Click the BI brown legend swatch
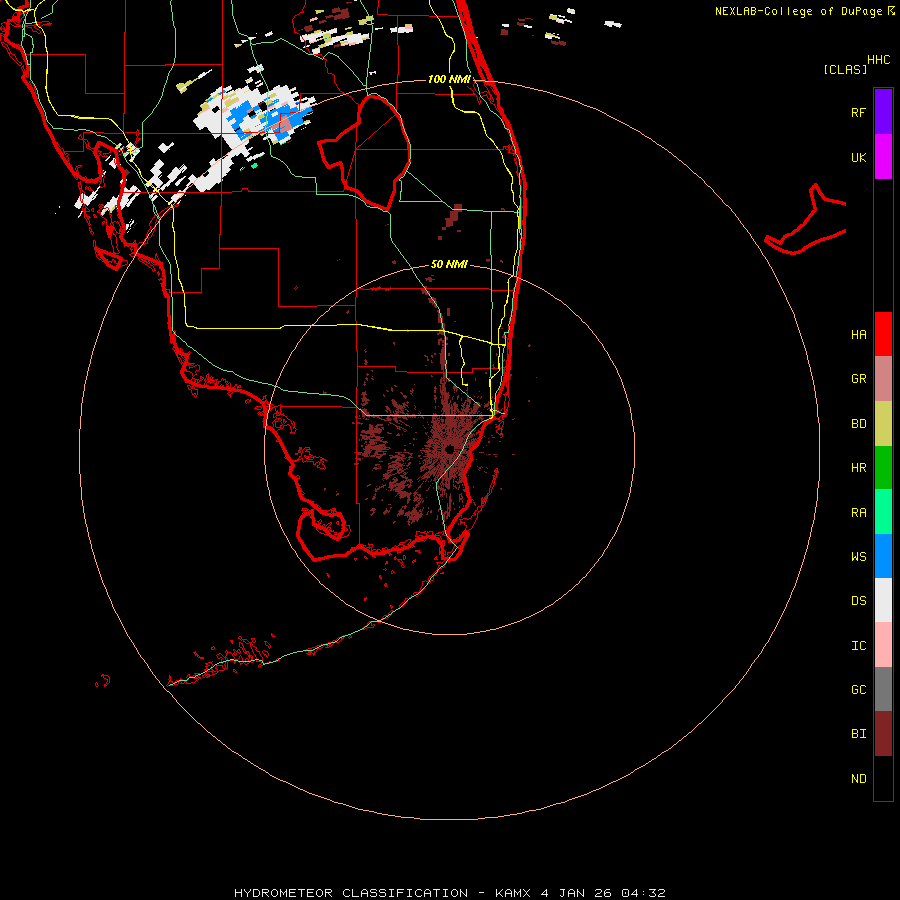900x900 pixels. tap(883, 734)
